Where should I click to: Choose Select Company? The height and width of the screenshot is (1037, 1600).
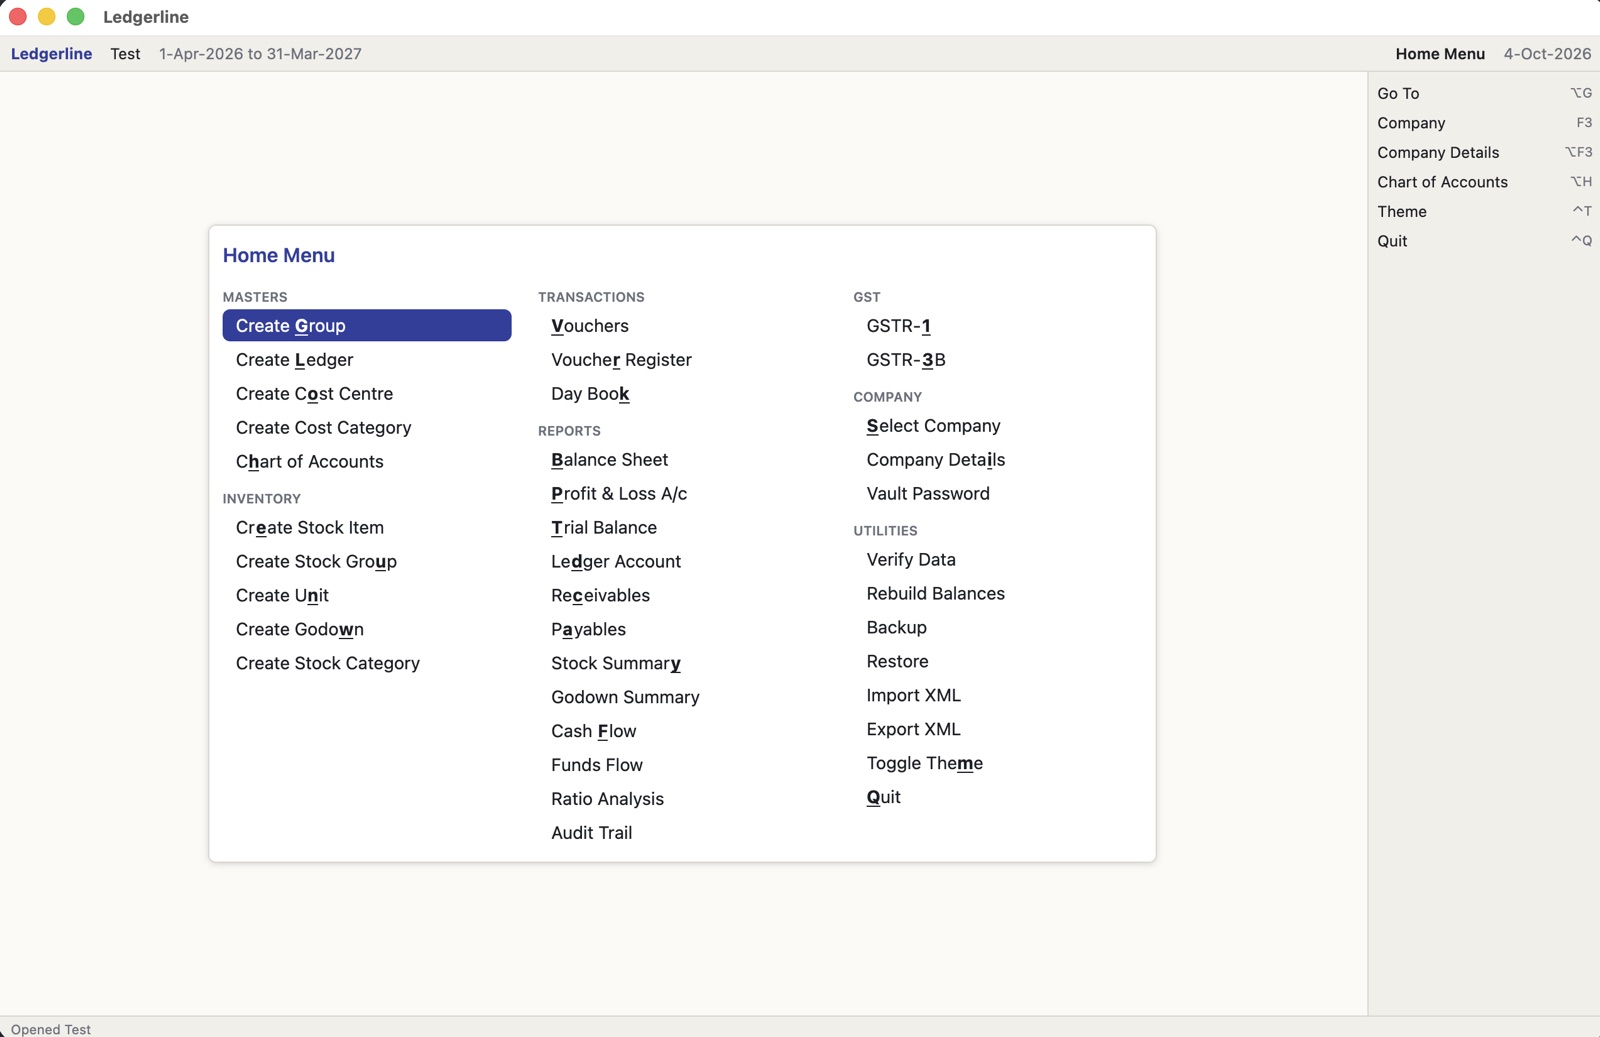(997, 426)
